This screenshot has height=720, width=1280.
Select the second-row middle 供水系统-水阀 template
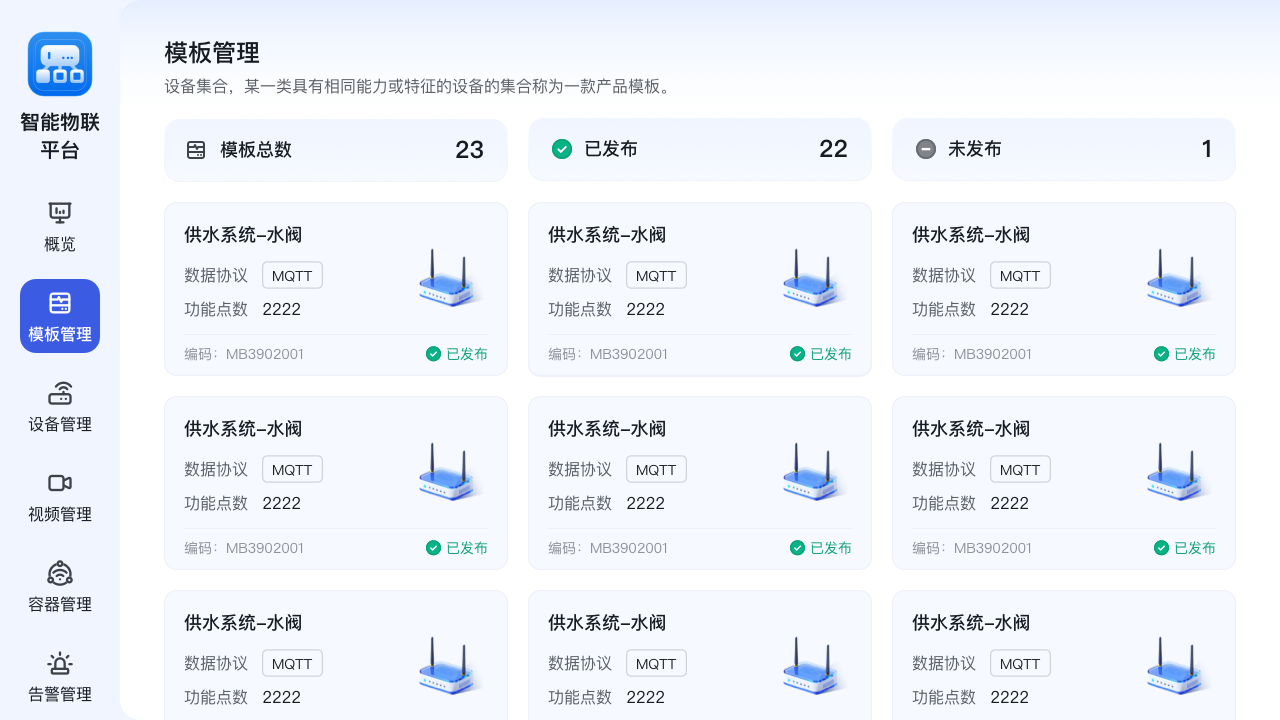[x=699, y=482]
